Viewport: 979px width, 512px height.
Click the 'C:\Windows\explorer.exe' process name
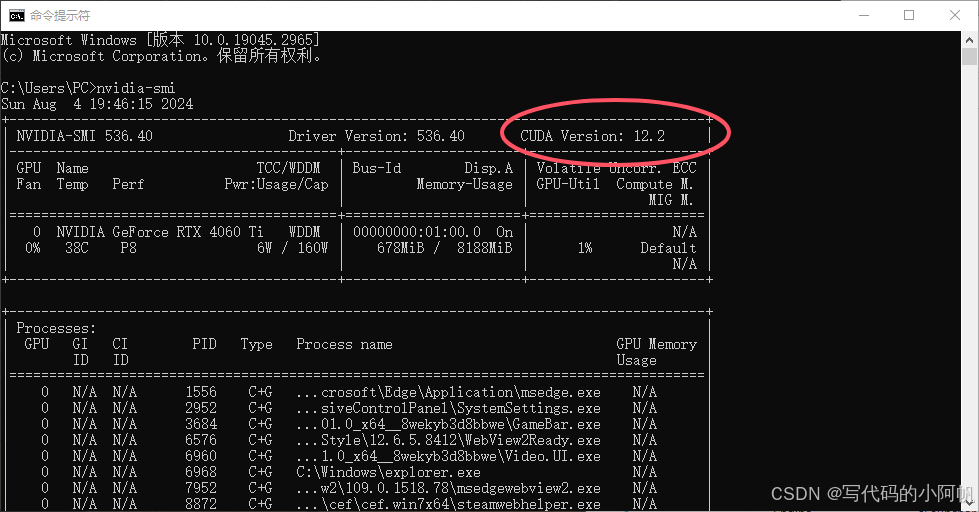pyautogui.click(x=388, y=473)
